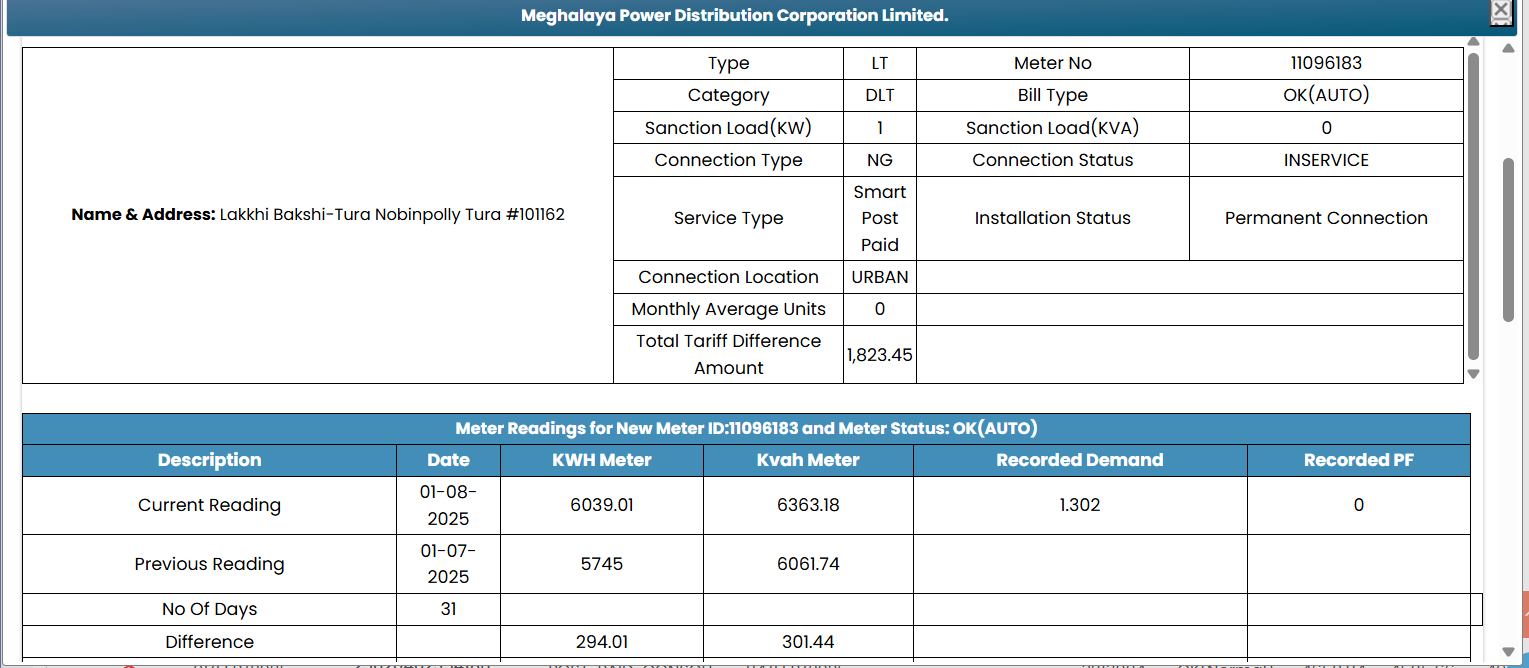Click the Connection Location value URBAN

[x=880, y=277]
